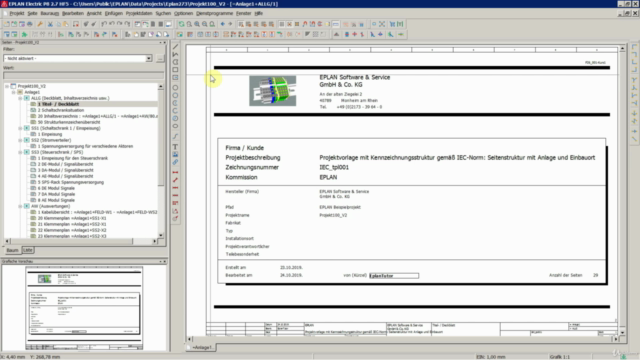Select the Line drawing tool

coord(176,47)
